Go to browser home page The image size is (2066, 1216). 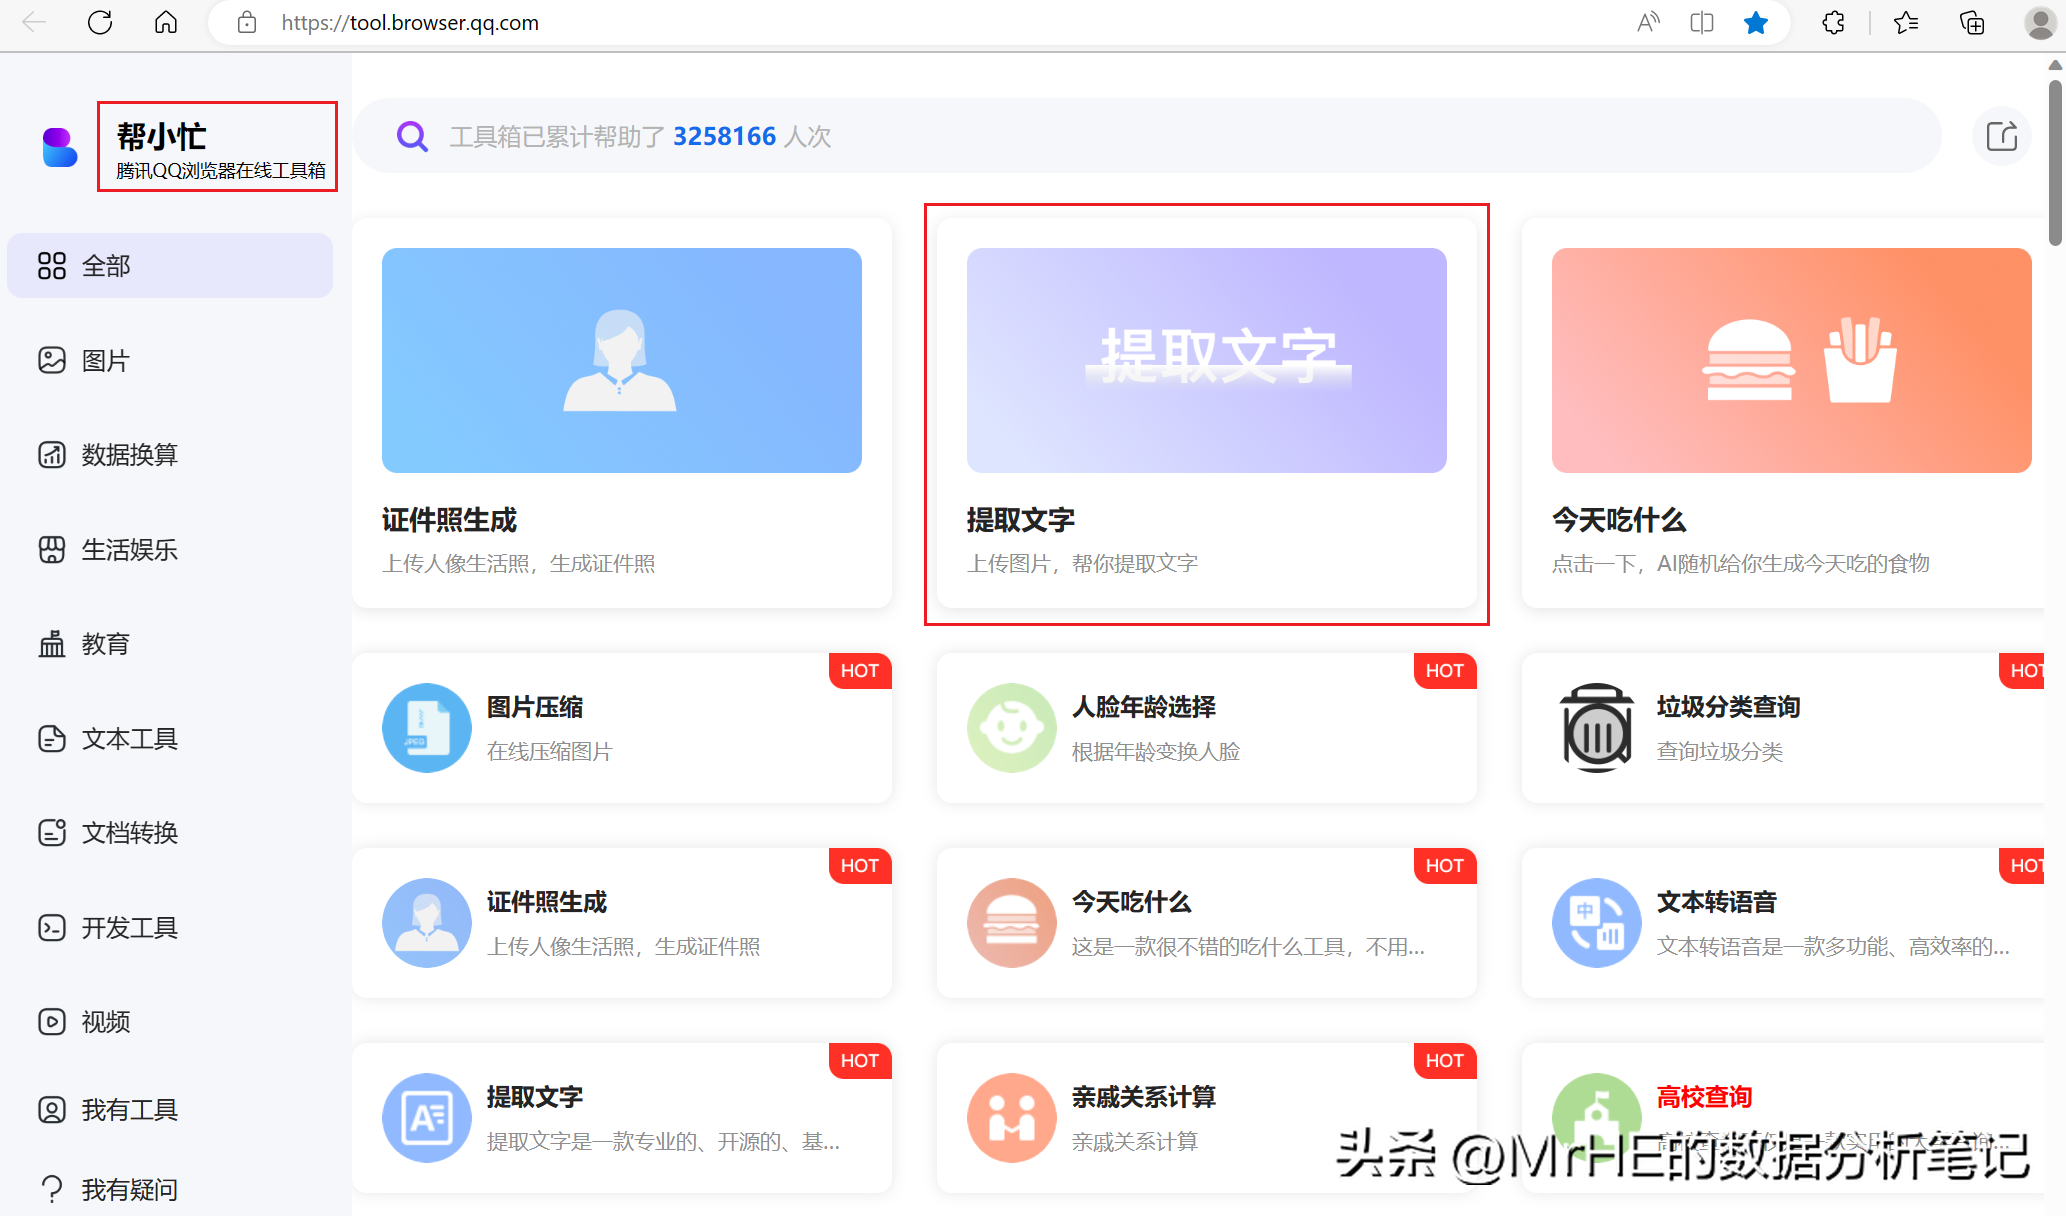[x=166, y=22]
